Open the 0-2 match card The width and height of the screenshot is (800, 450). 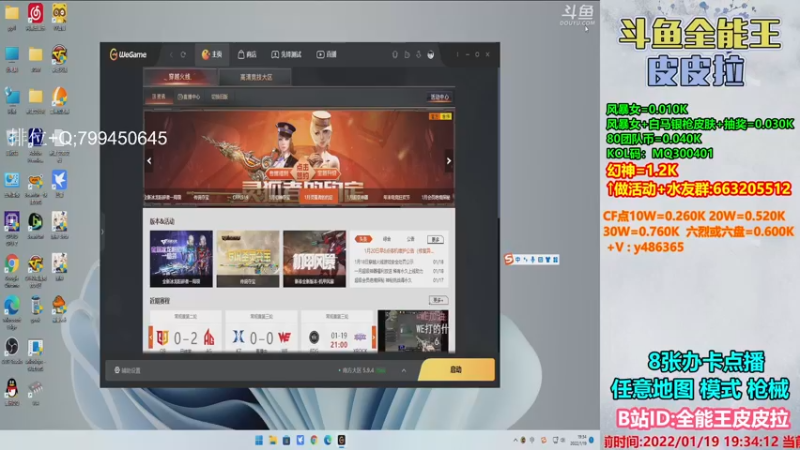(x=186, y=332)
